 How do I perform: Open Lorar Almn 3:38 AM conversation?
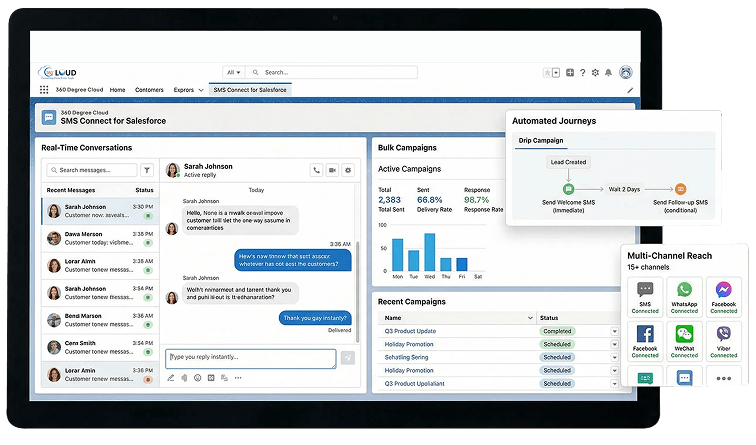[x=100, y=266]
